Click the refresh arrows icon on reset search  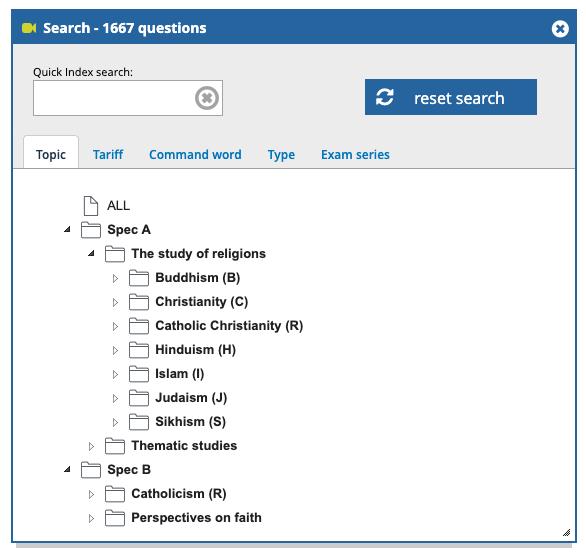[x=385, y=97]
